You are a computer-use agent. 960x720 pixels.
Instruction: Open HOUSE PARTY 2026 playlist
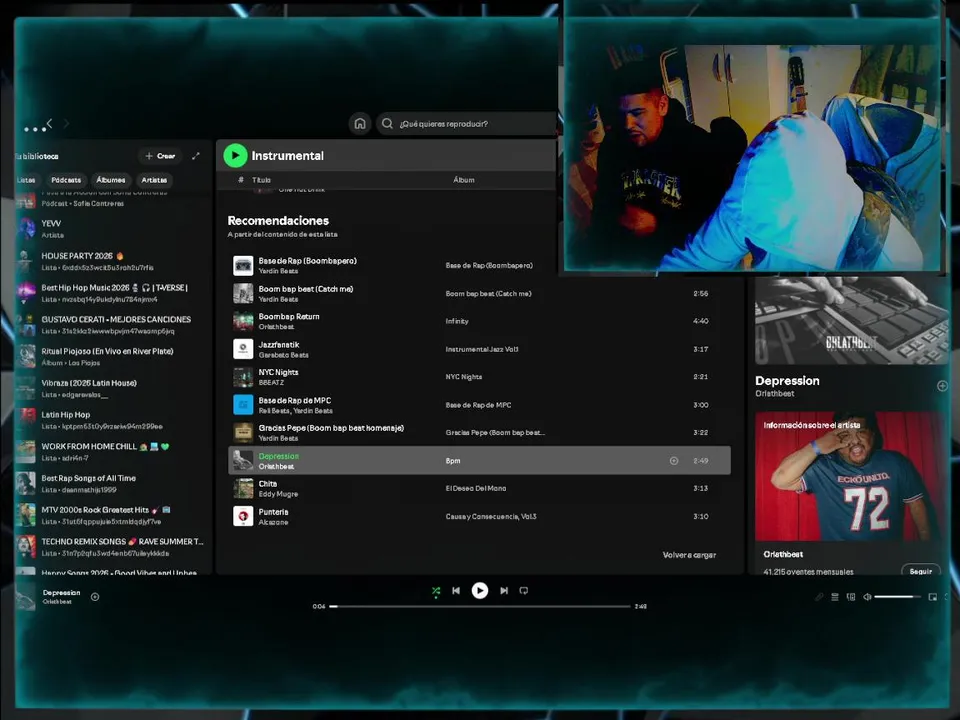112,261
